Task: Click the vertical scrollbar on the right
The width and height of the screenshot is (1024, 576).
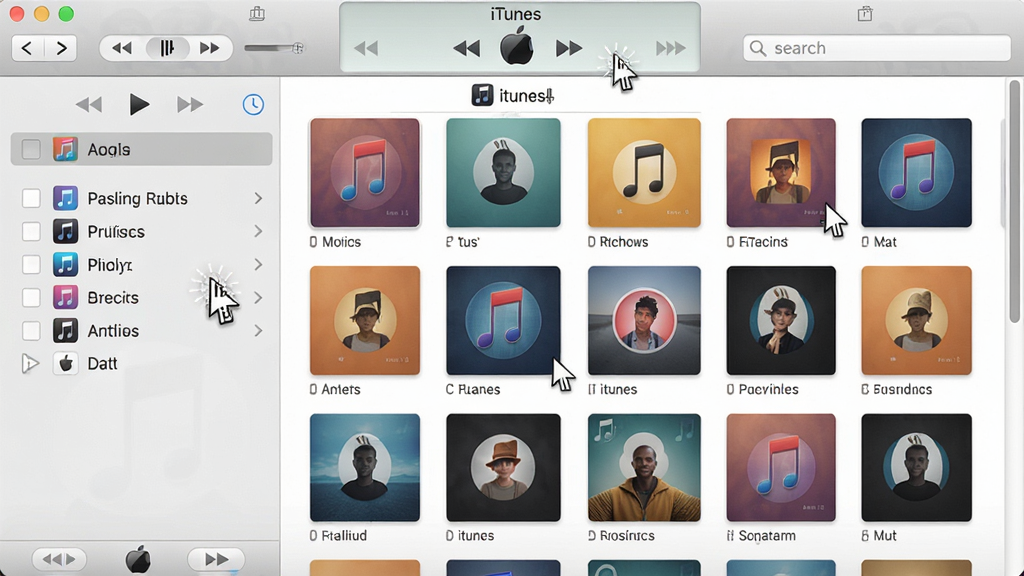Action: pos(1014,200)
